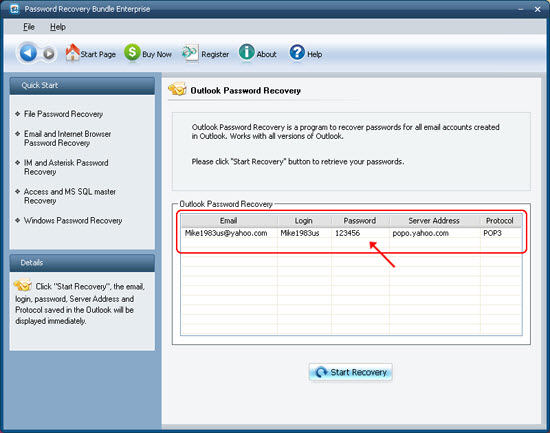This screenshot has height=433, width=550.
Task: Open Email and Internet Browser Password Recovery
Action: 67,138
